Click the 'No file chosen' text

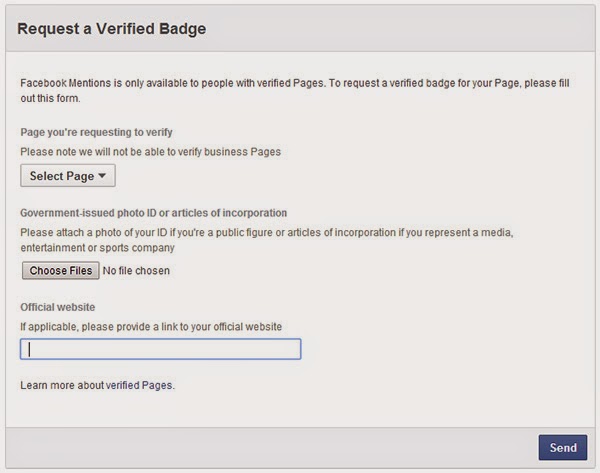click(x=136, y=270)
